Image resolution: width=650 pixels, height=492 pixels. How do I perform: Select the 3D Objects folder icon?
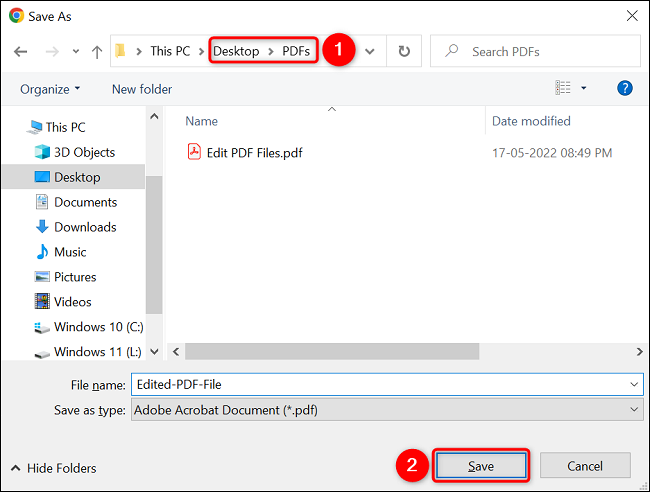(x=42, y=152)
